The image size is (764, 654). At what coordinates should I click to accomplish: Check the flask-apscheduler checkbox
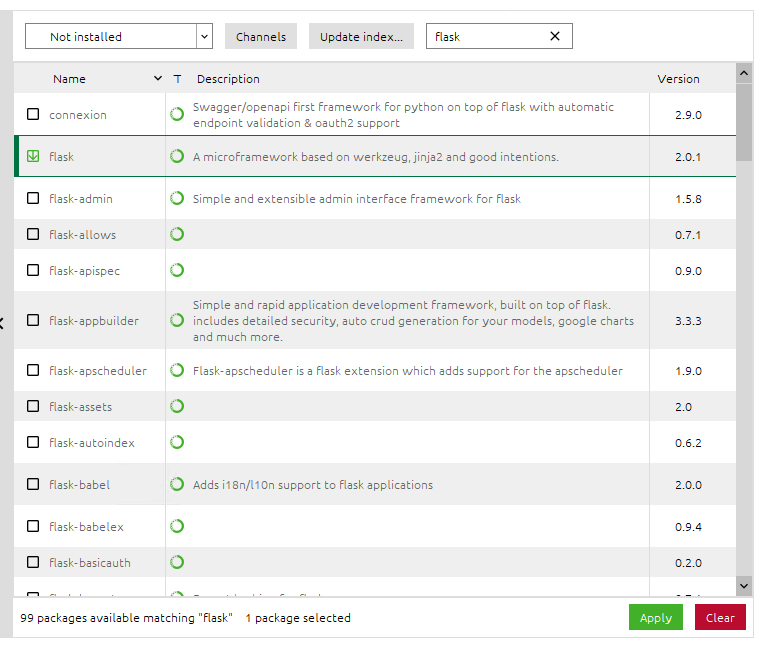click(x=33, y=370)
